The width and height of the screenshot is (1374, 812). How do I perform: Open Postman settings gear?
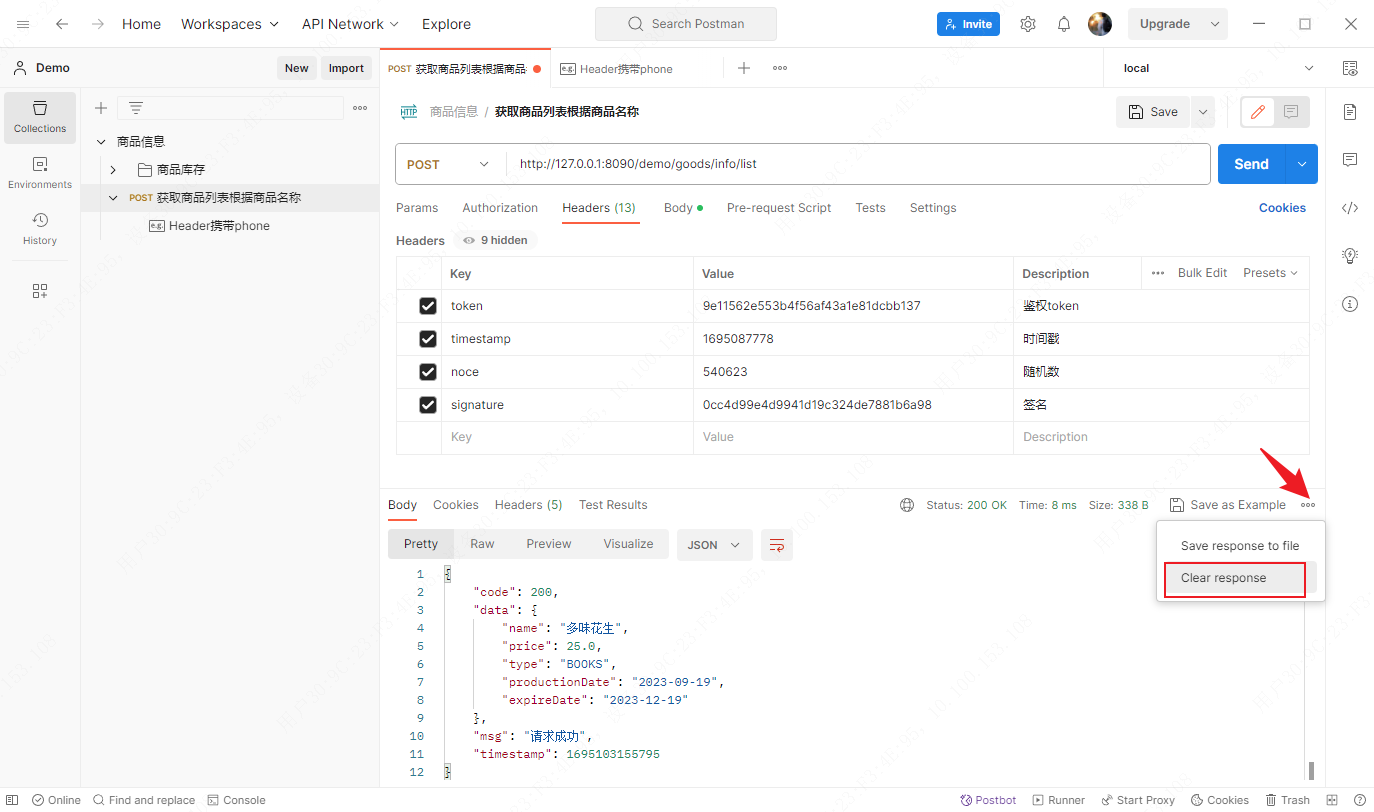tap(1028, 24)
